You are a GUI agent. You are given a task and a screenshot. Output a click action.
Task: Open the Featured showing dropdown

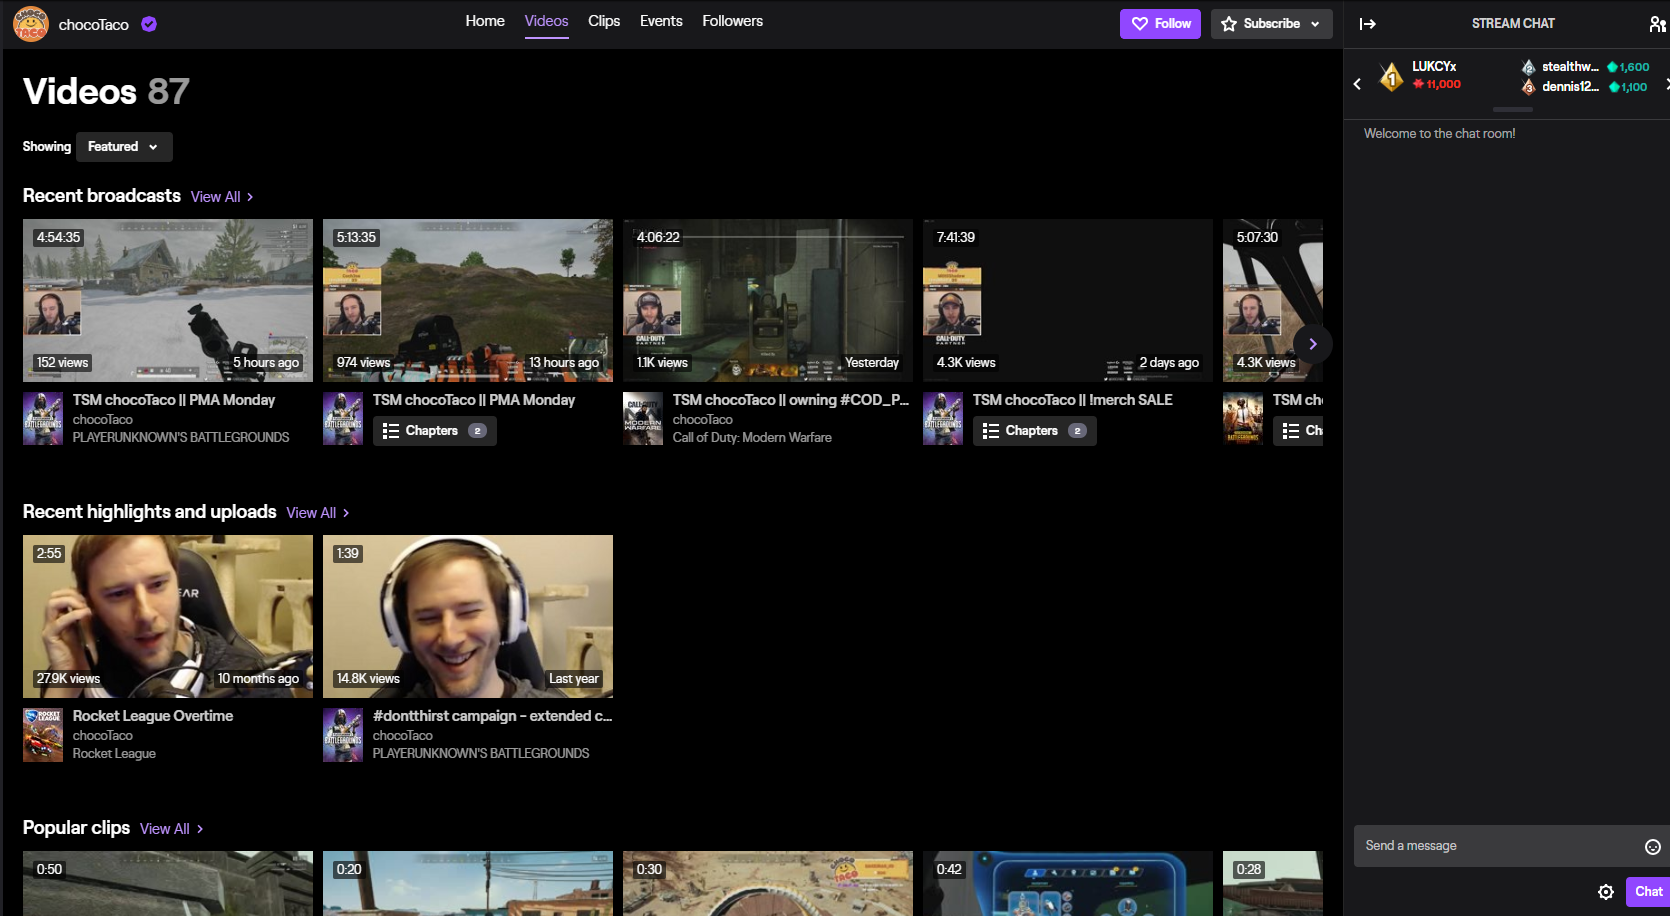click(x=124, y=147)
